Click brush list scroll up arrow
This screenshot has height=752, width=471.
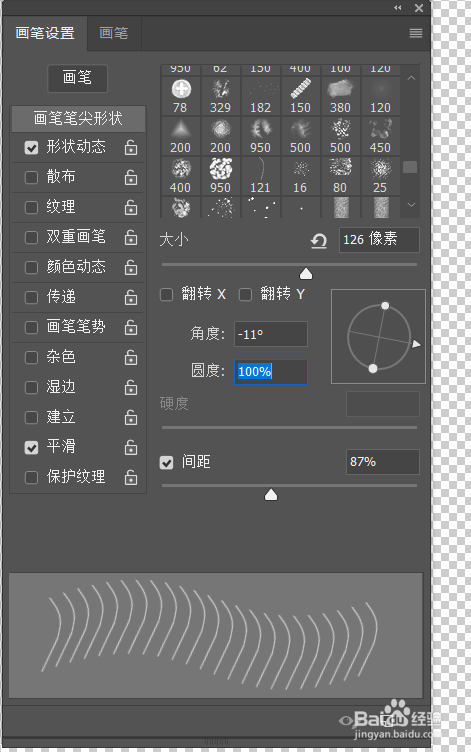pyautogui.click(x=411, y=78)
